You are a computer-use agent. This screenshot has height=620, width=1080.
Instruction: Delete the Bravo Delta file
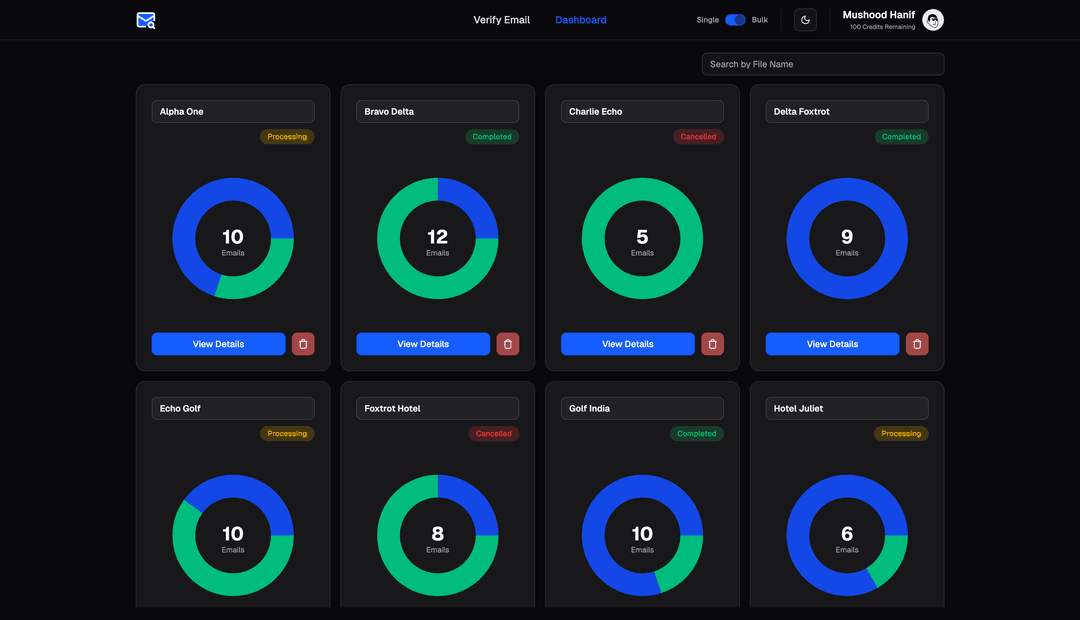(508, 344)
